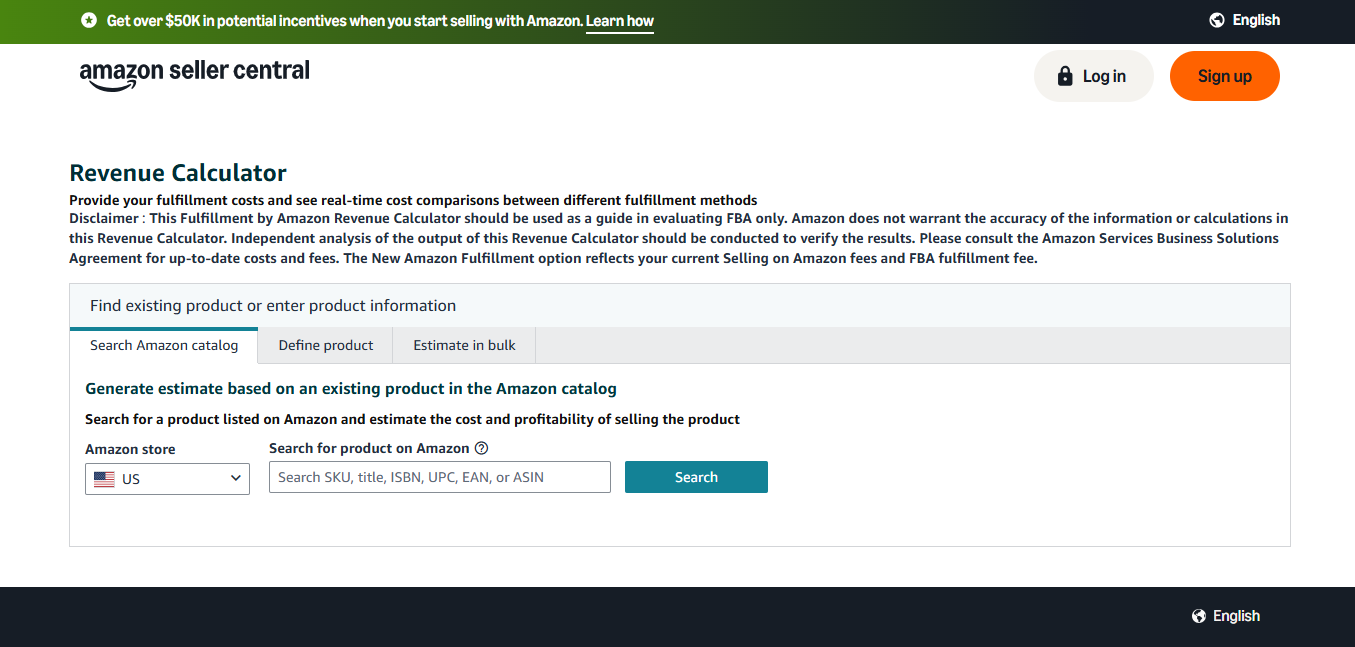Screen dimensions: 1355x647
Task: Click the Amazon Seller Central logo
Action: point(194,71)
